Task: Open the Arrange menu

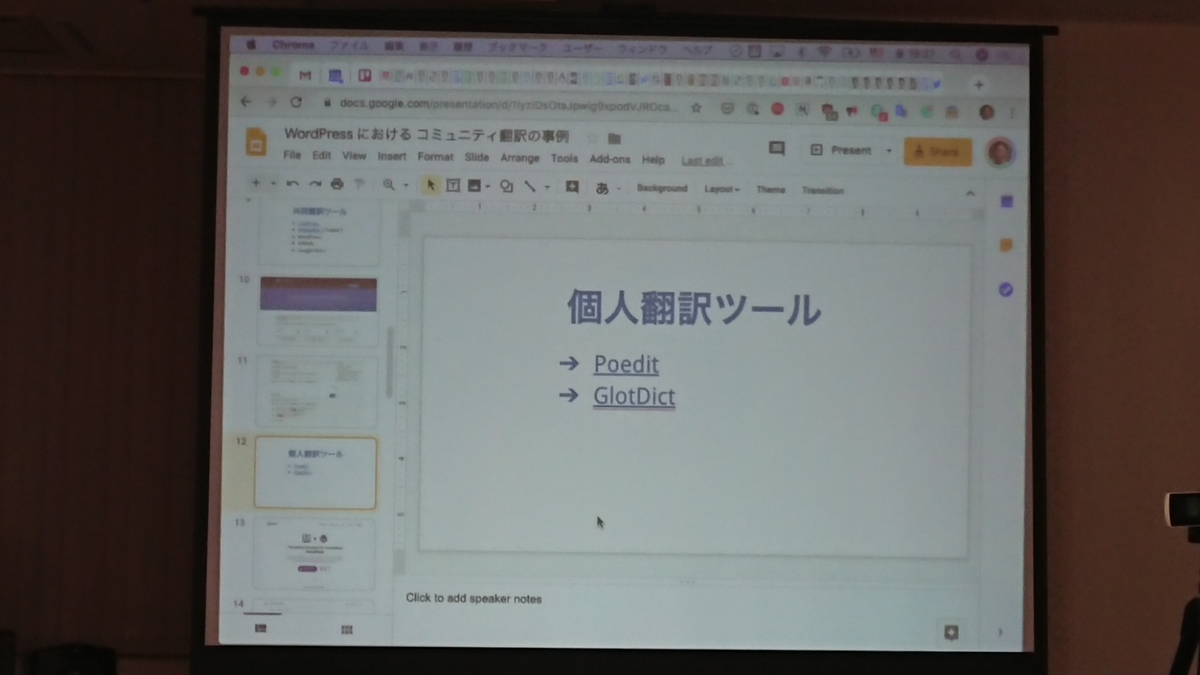Action: (520, 158)
